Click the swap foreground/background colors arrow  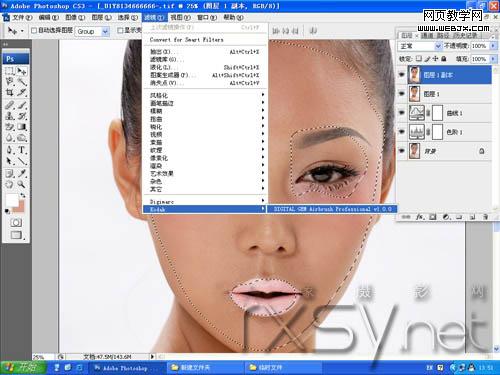click(23, 195)
